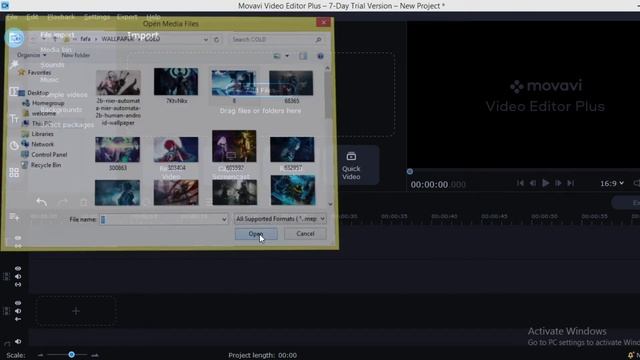Play the preview with the play button
The image size is (640, 360).
coord(545,183)
